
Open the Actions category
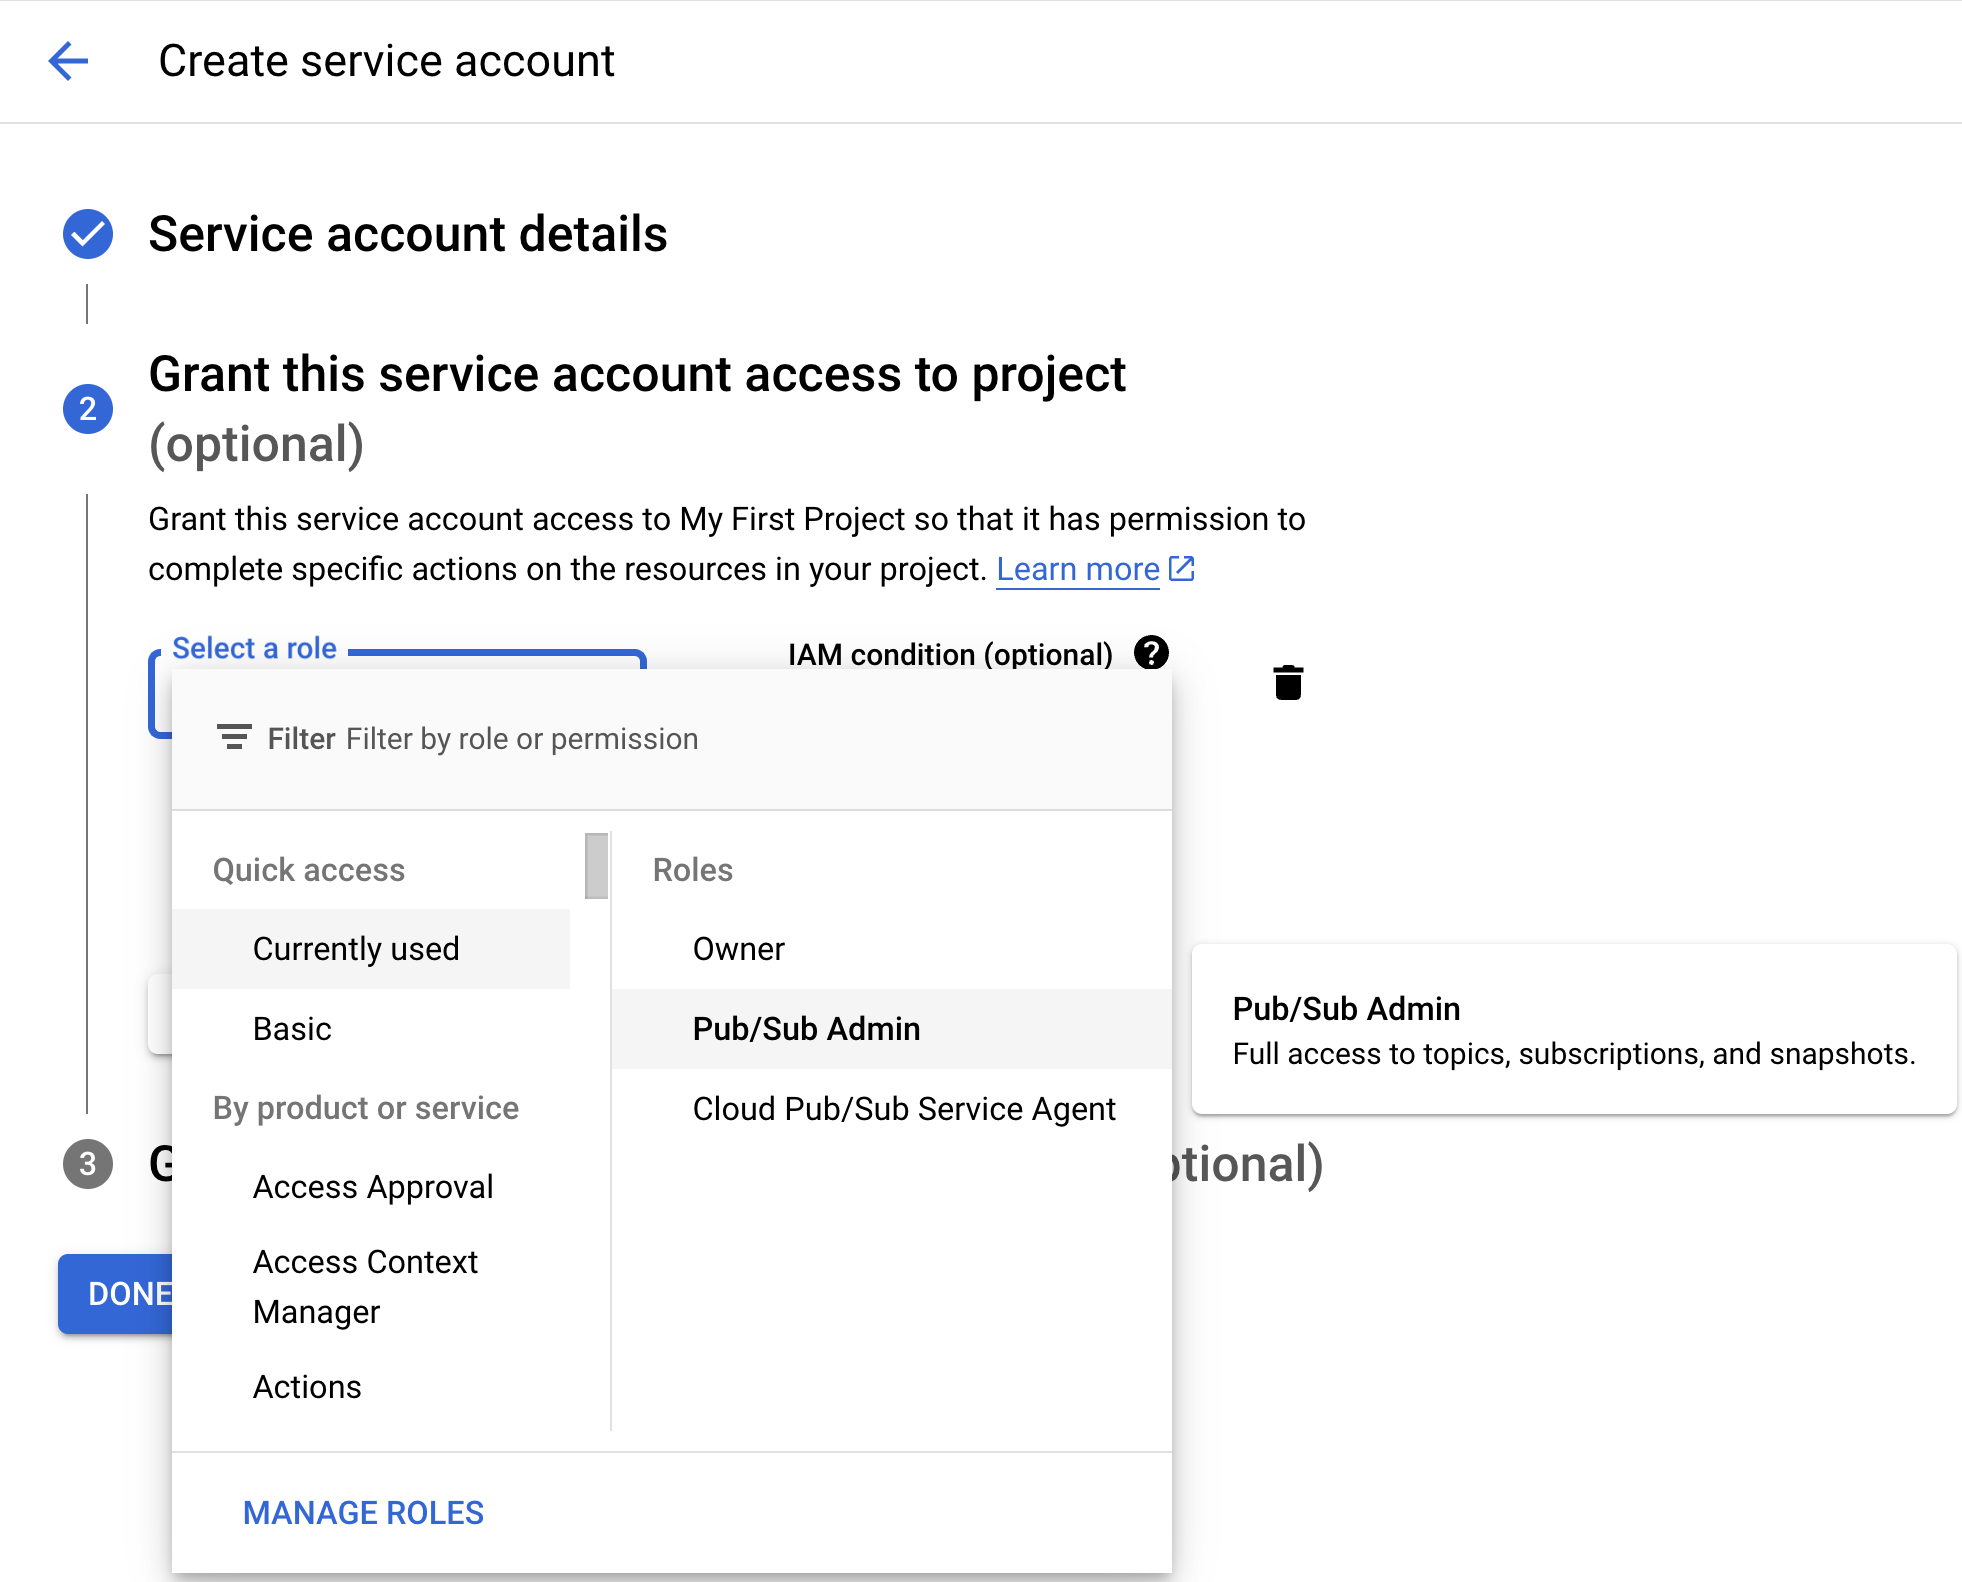click(307, 1387)
